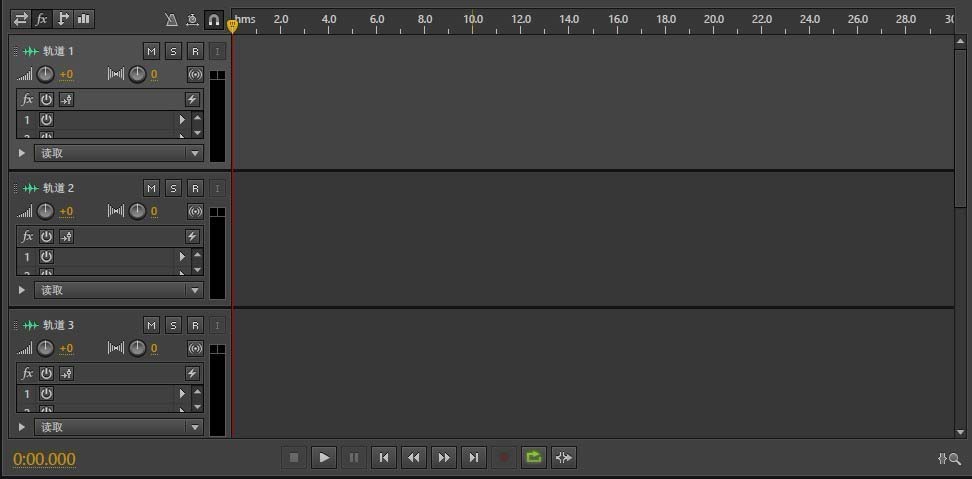The image size is (972, 479).
Task: Toggle the metronome
Action: [x=171, y=19]
